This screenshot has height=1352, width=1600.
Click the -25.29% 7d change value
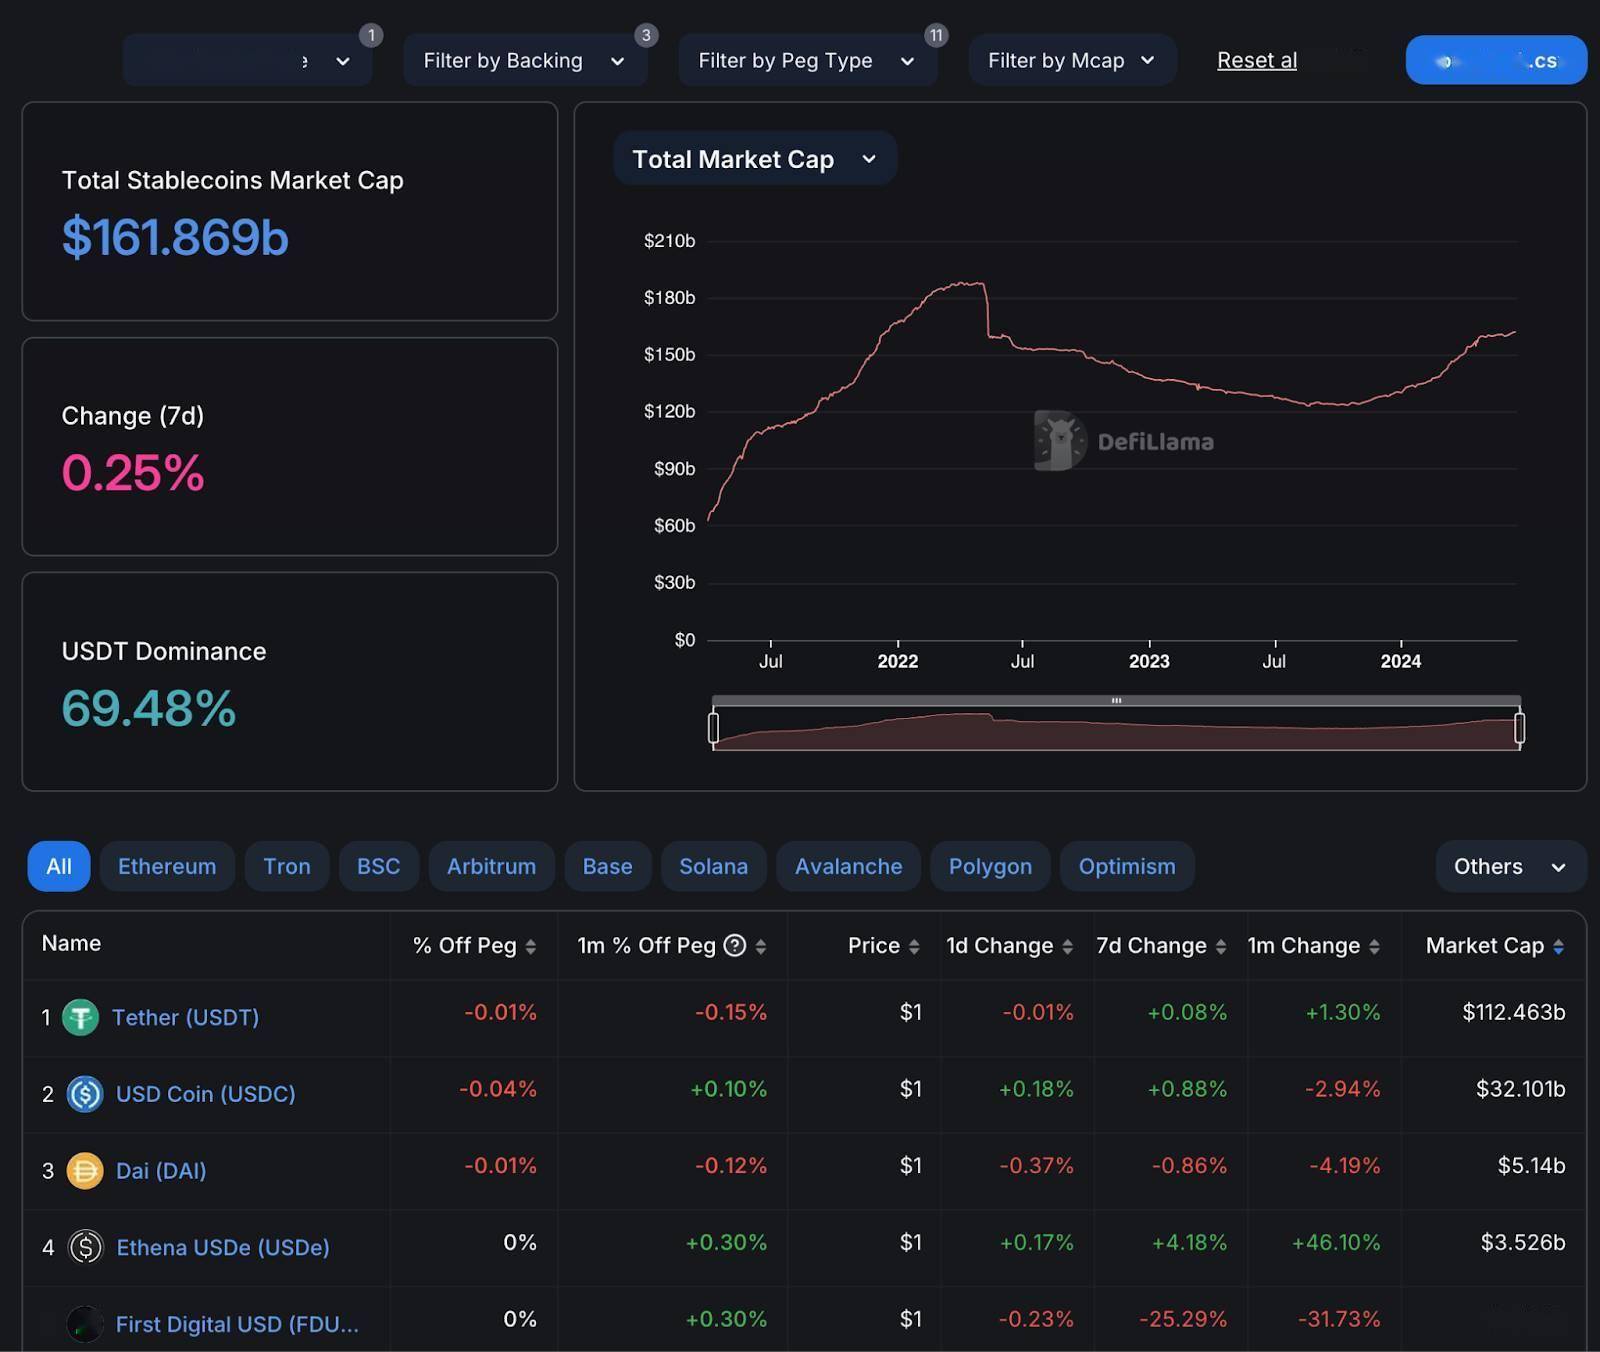tap(1183, 1319)
